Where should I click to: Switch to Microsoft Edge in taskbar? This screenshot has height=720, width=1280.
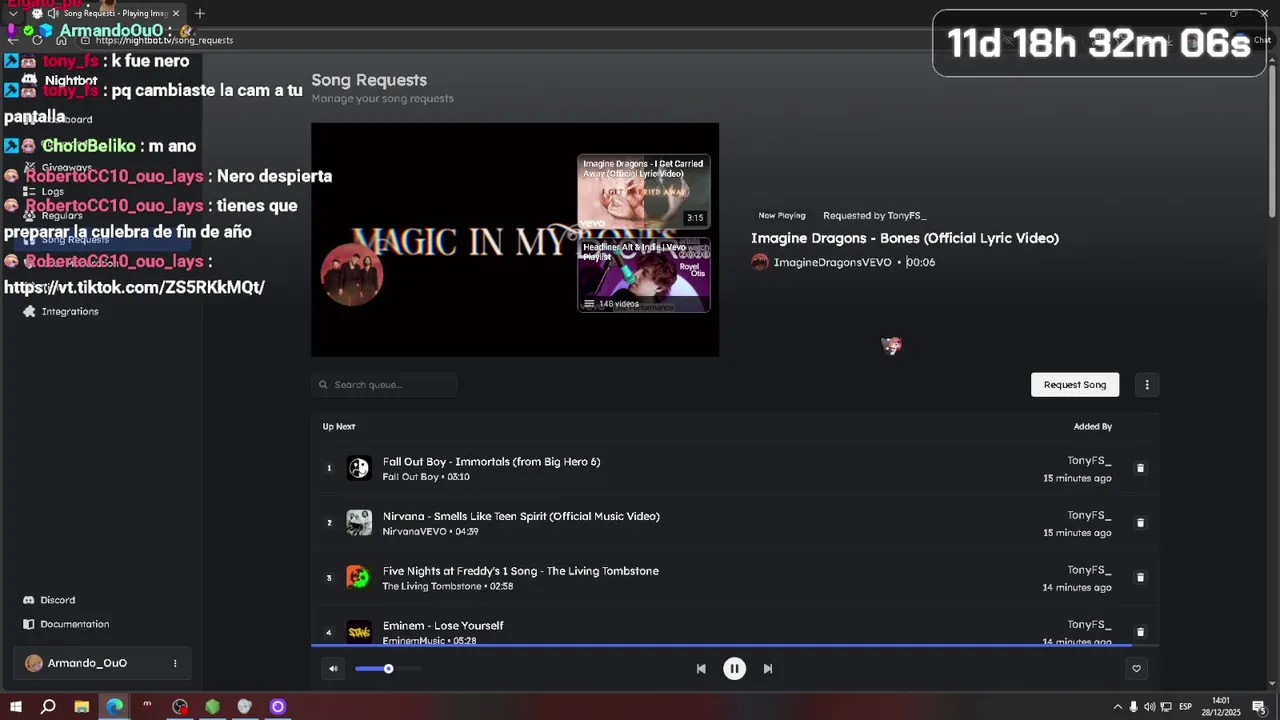pos(114,707)
